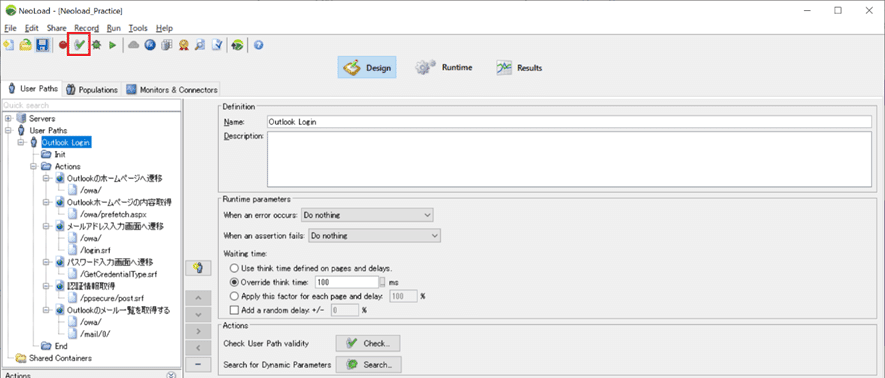The image size is (885, 378).
Task: Switch to the Design section
Action: point(367,68)
